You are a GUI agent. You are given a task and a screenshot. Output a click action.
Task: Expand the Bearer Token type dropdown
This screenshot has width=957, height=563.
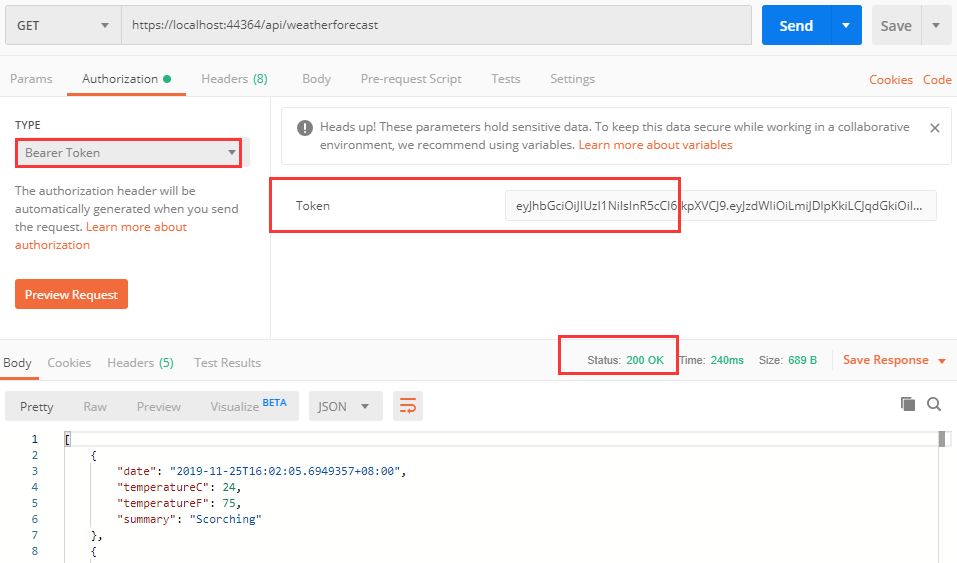(128, 153)
